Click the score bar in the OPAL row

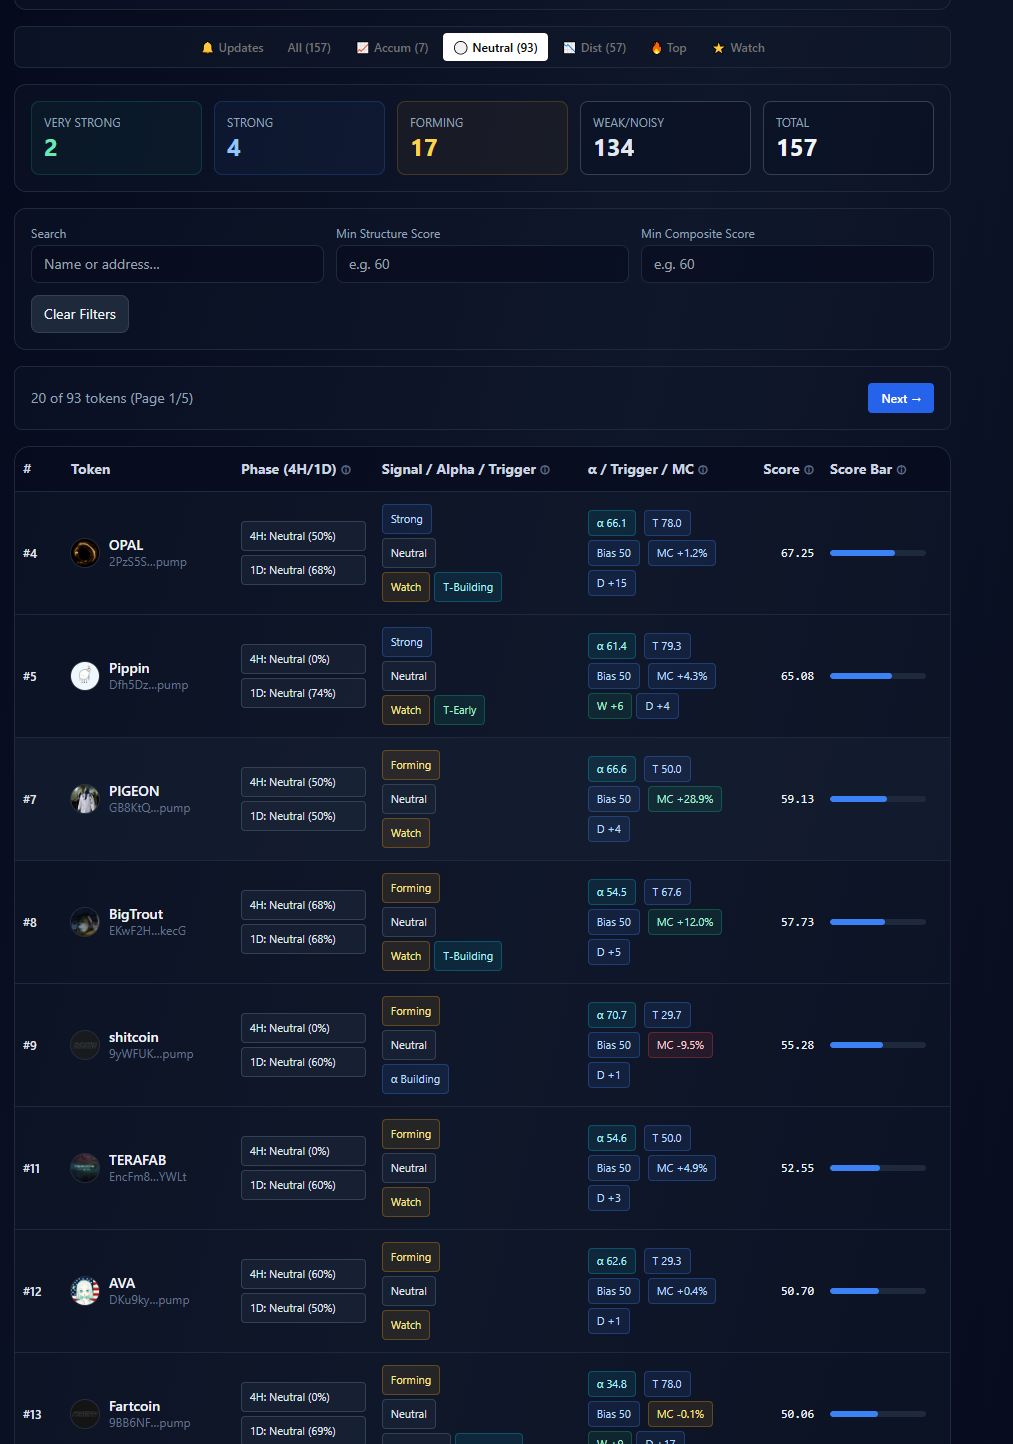point(878,553)
